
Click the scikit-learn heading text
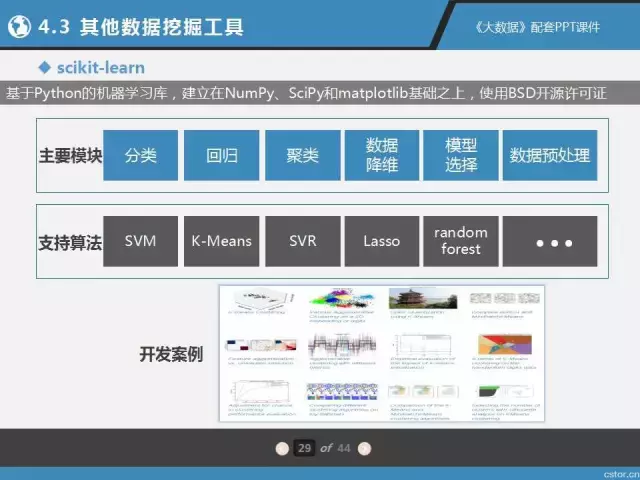101,68
